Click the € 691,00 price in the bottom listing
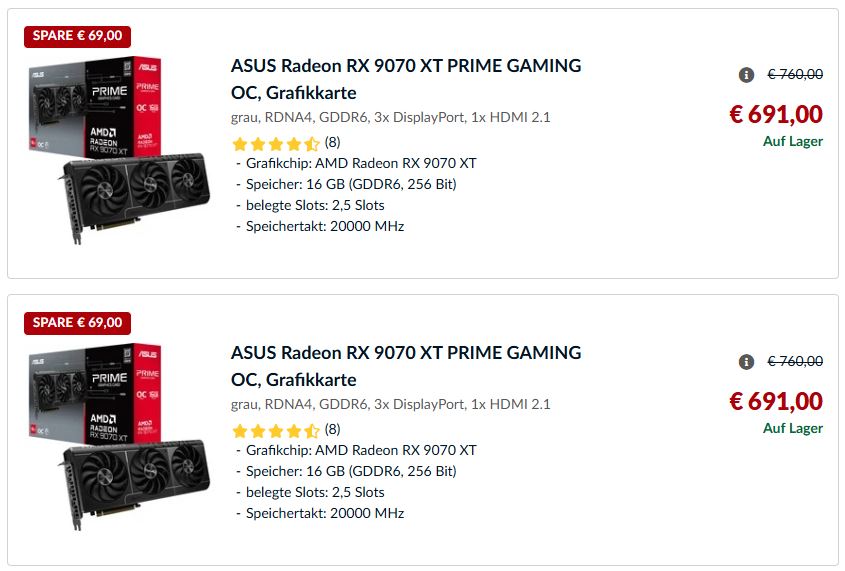Viewport: 845px width, 571px height. pyautogui.click(x=776, y=402)
